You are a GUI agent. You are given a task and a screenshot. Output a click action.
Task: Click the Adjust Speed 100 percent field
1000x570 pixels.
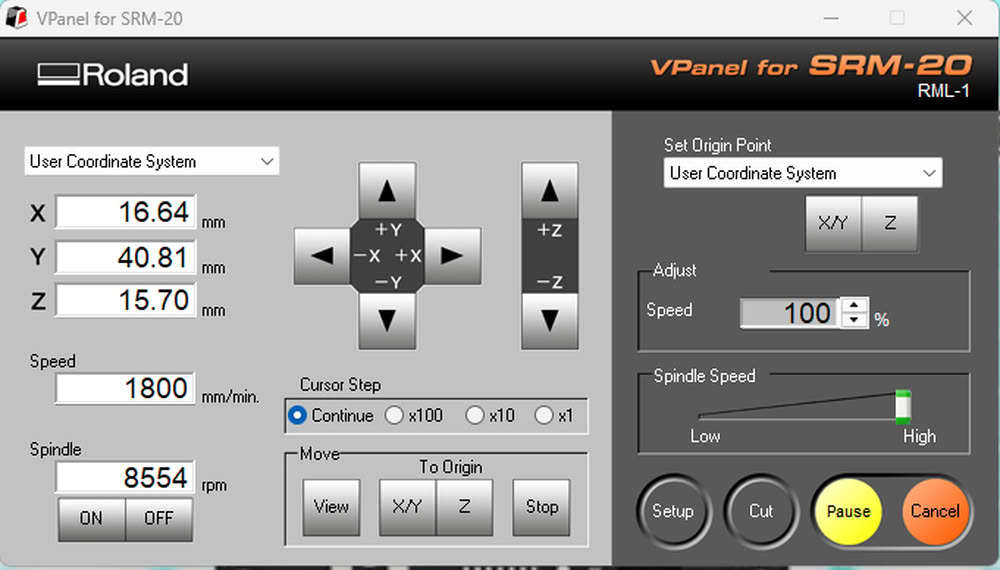pyautogui.click(x=790, y=313)
